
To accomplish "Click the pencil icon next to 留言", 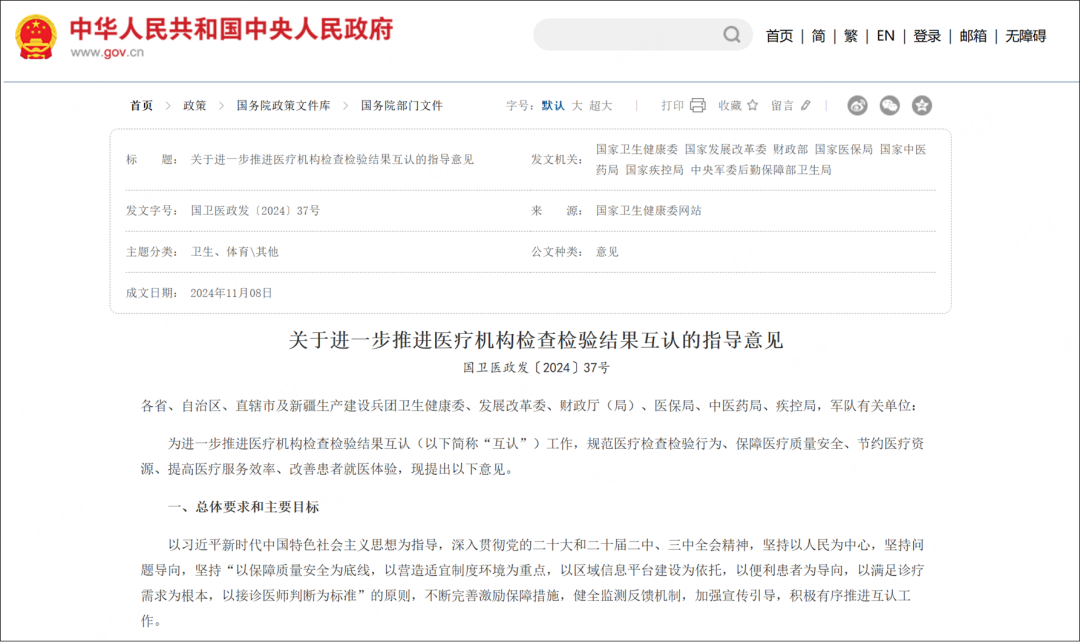I will pyautogui.click(x=805, y=105).
